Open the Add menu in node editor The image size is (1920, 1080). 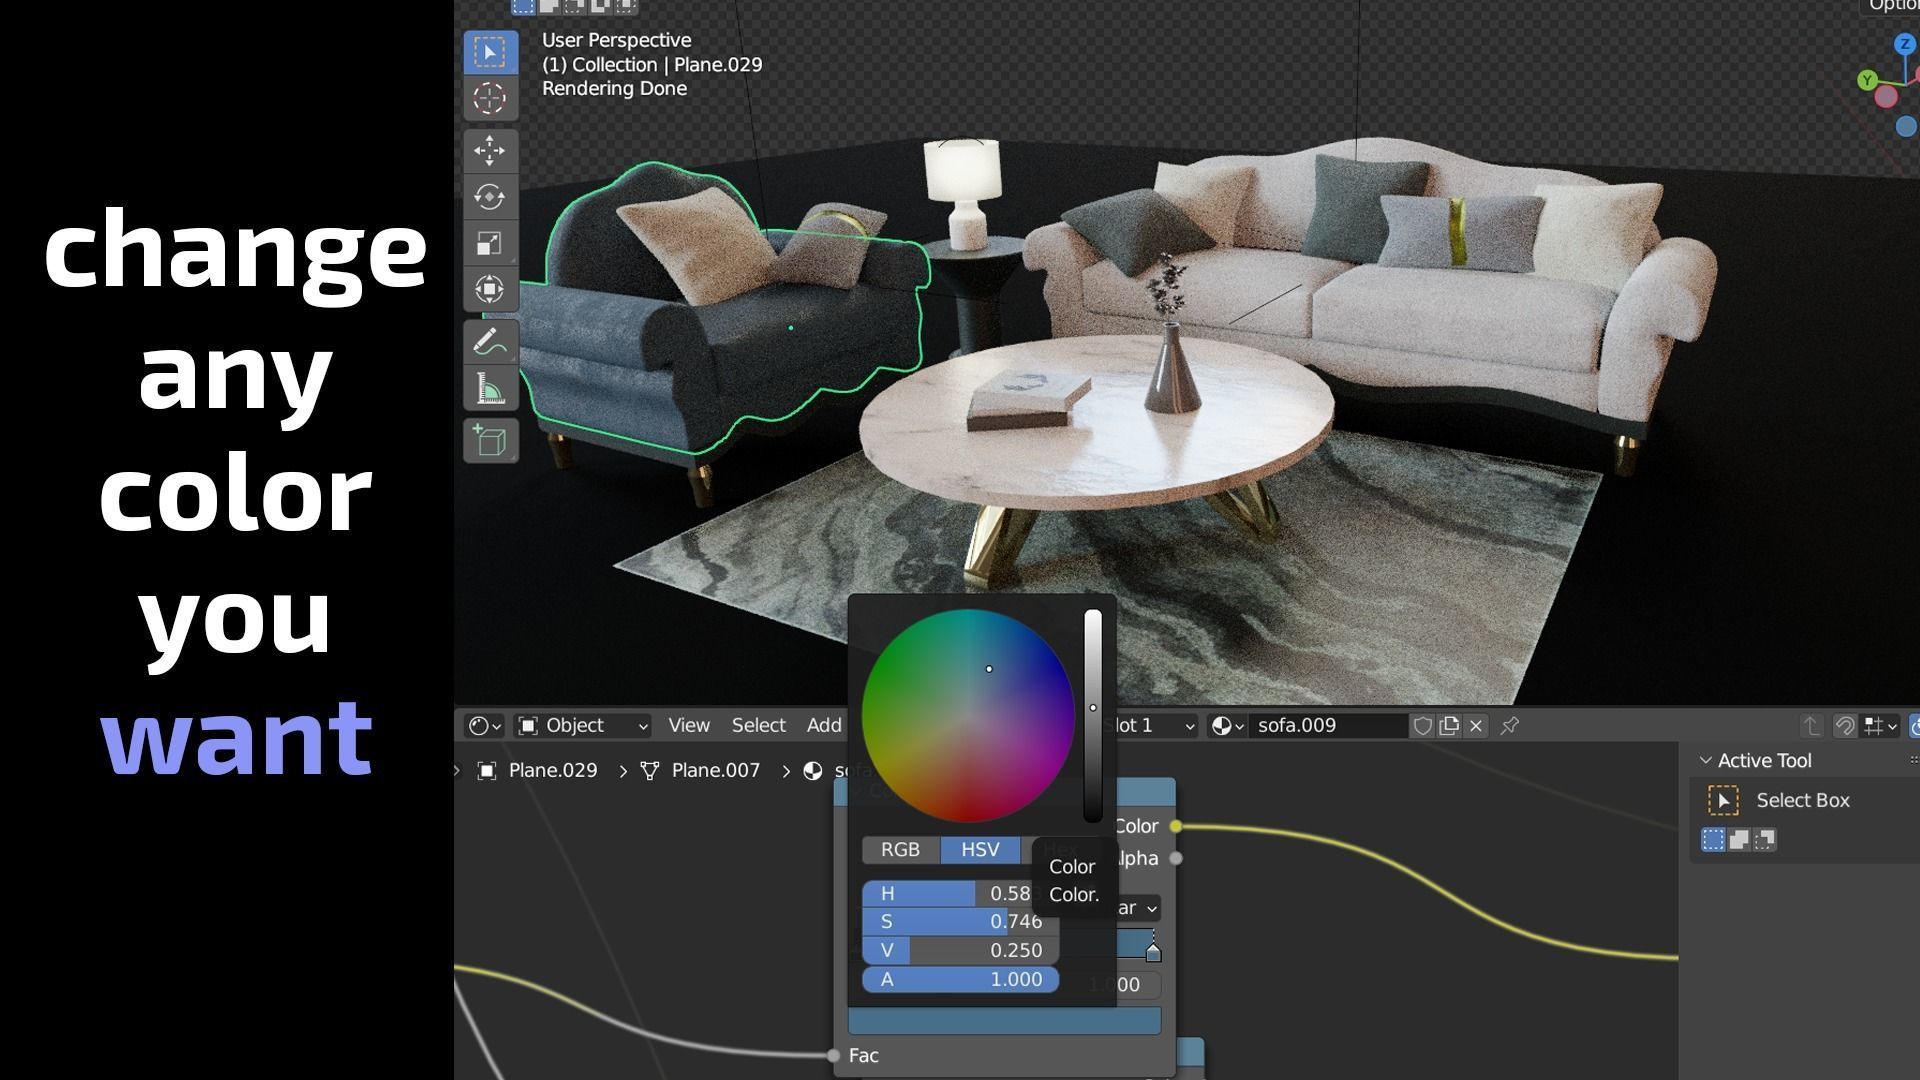(x=824, y=726)
